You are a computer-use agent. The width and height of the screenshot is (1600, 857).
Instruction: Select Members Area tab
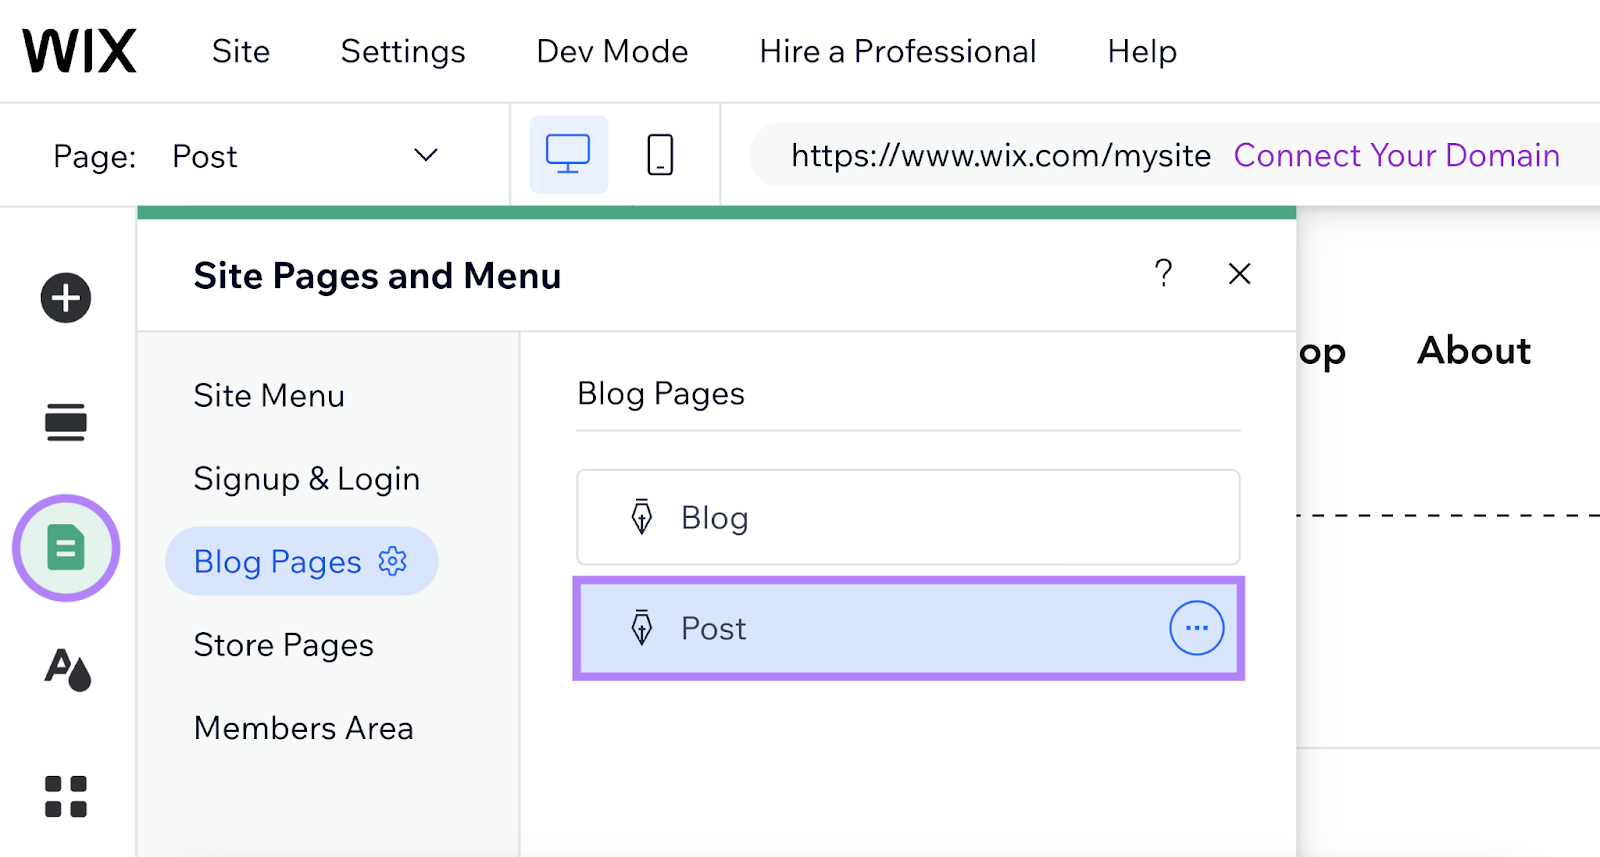(304, 728)
